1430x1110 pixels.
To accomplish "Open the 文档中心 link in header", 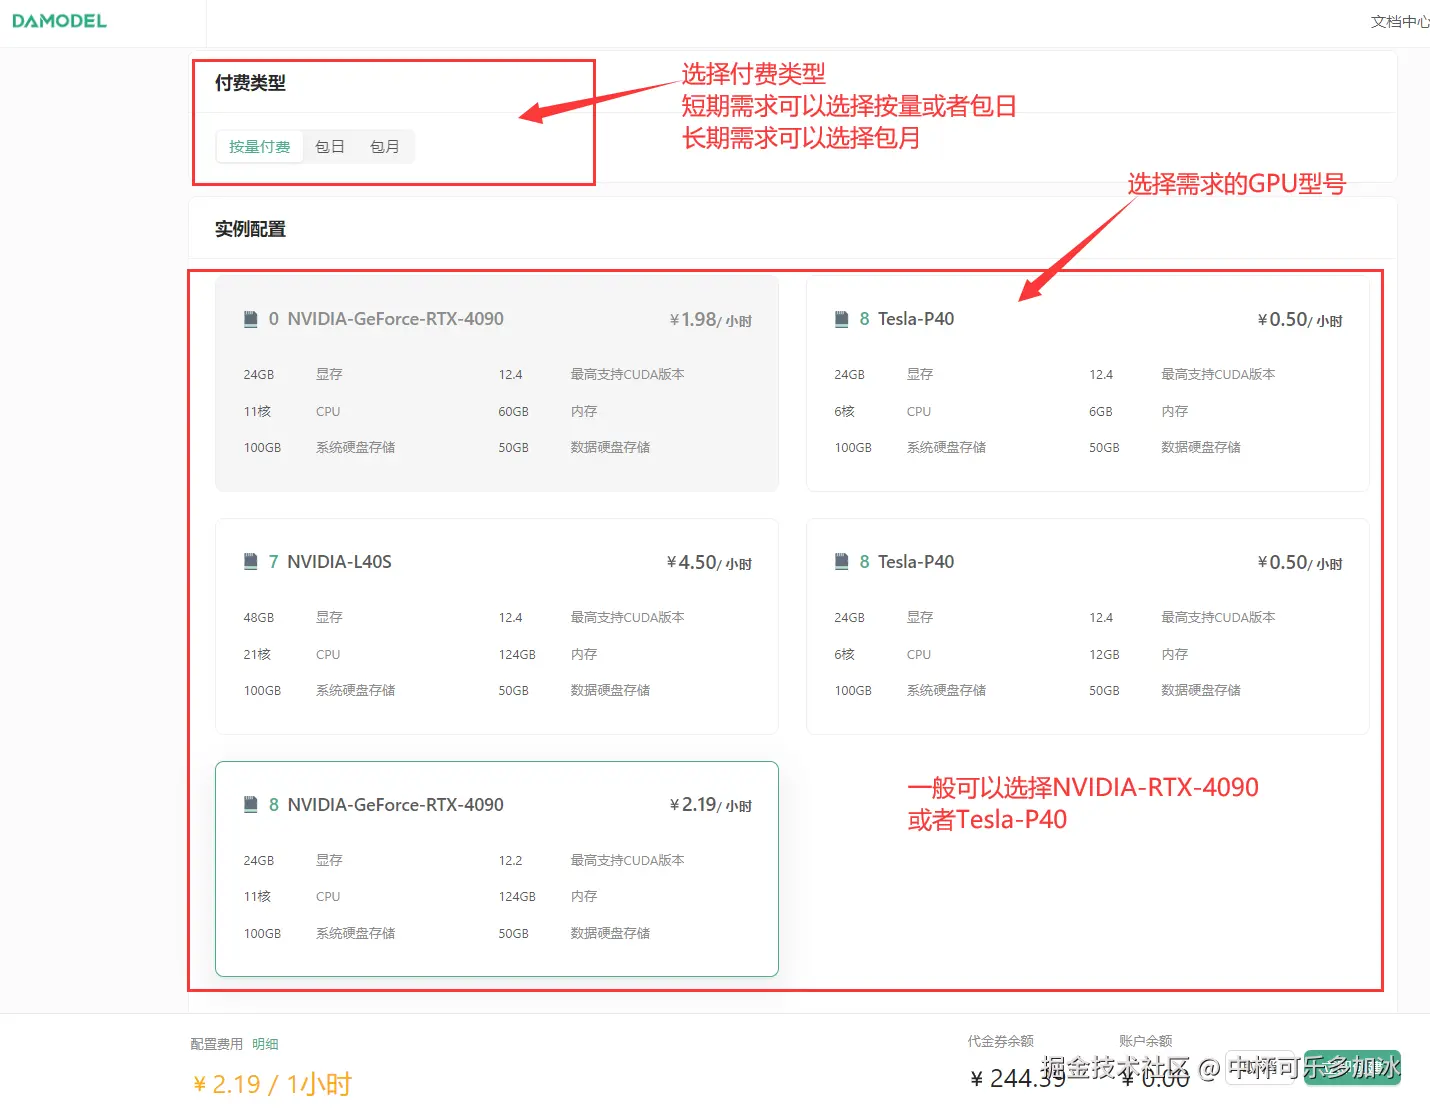I will [x=1400, y=22].
